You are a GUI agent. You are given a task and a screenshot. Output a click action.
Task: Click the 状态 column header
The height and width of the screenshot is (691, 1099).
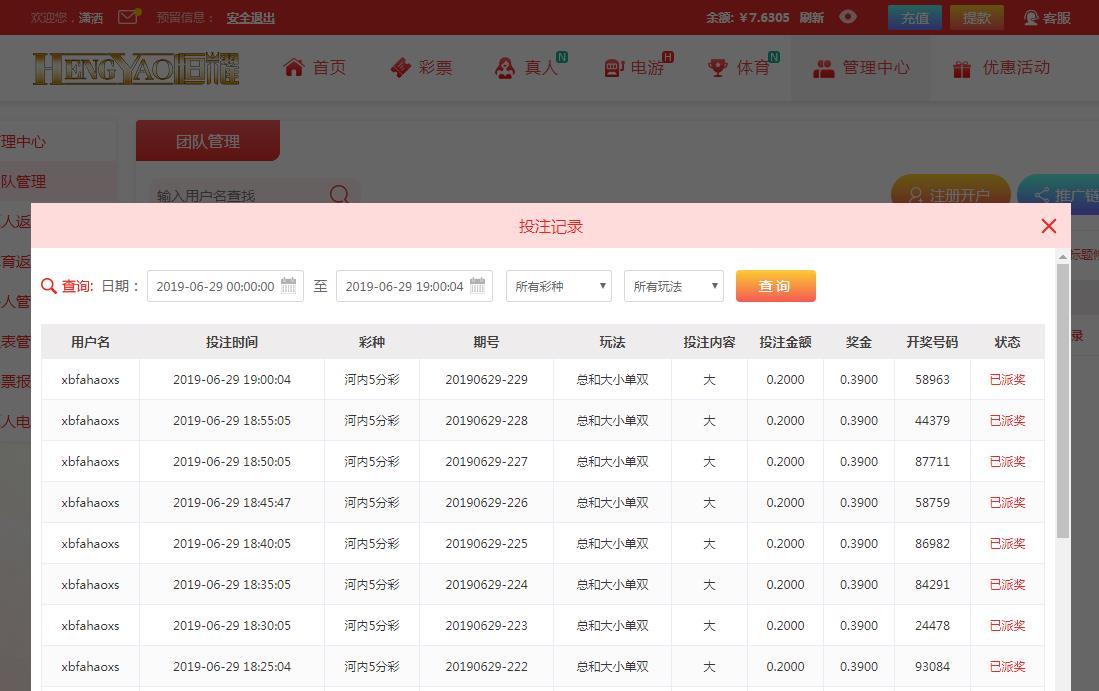[x=1007, y=342]
